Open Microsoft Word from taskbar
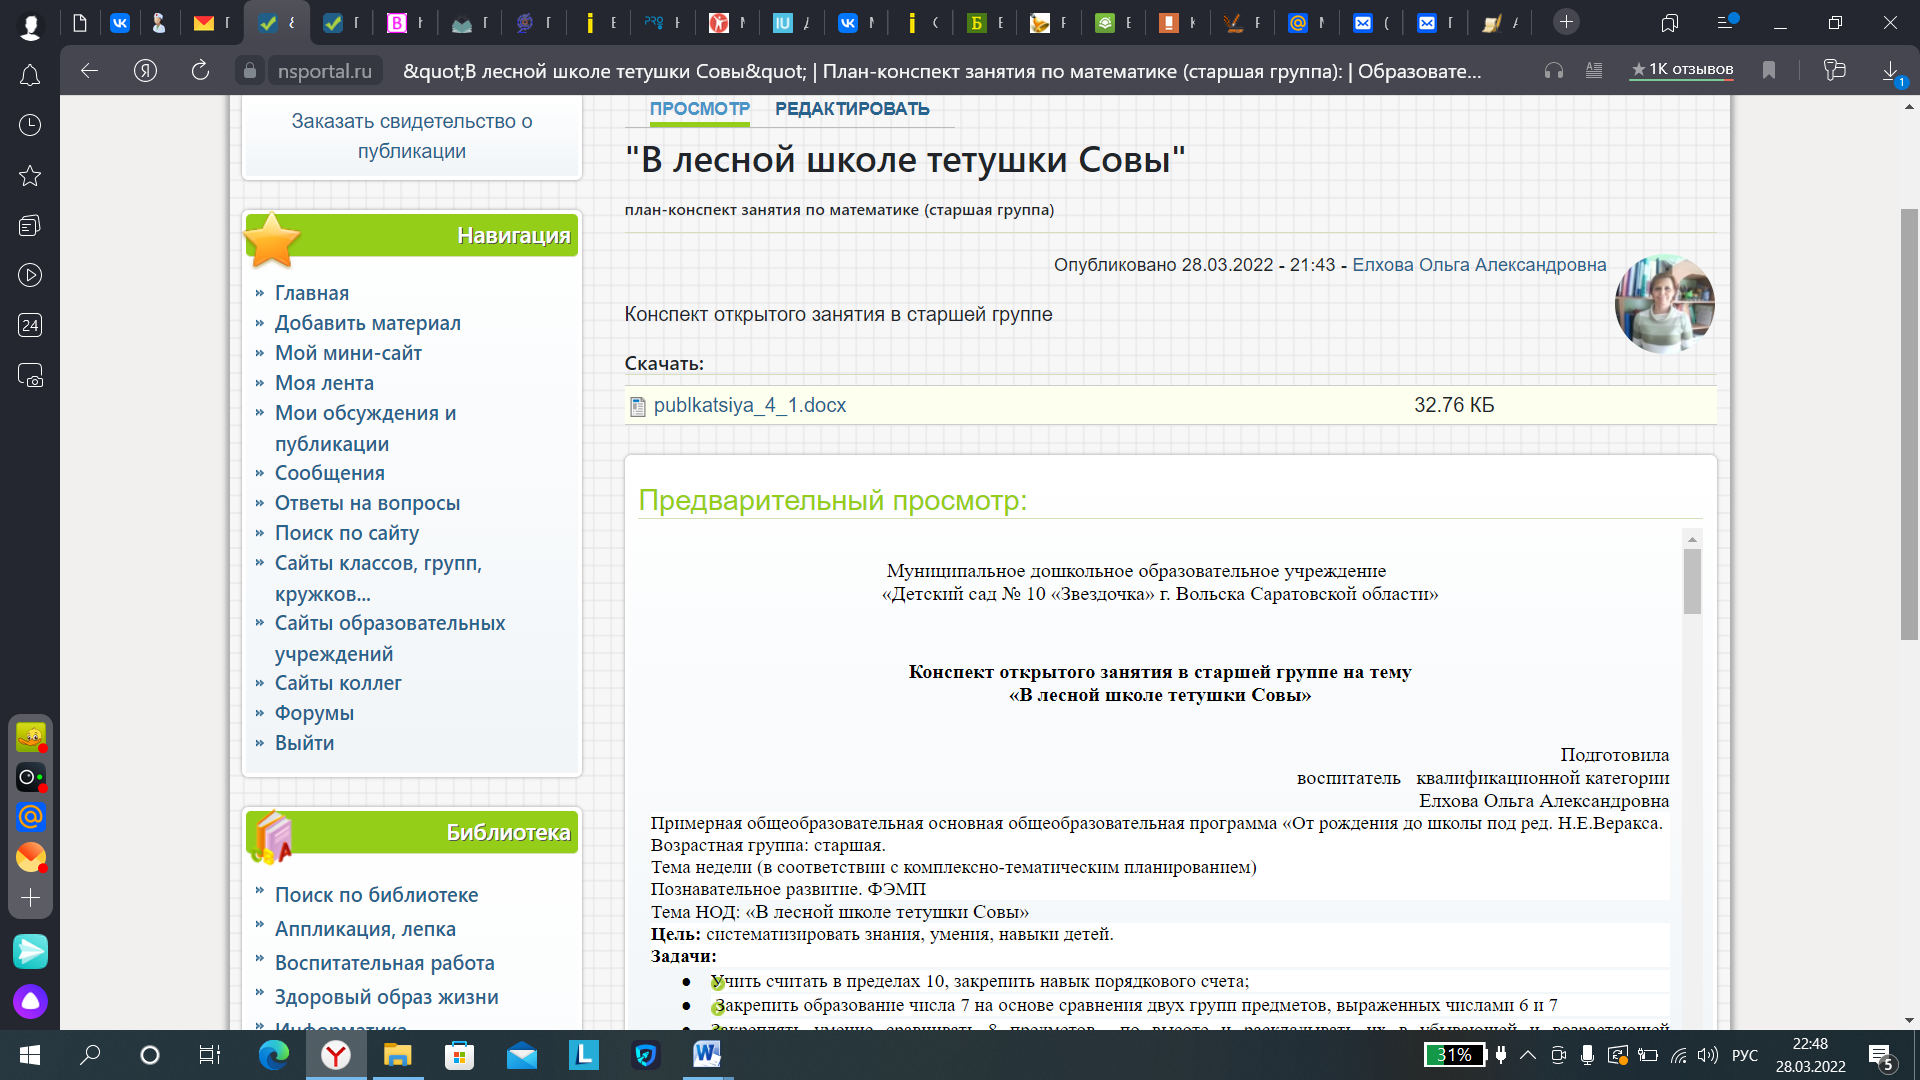This screenshot has height=1080, width=1920. (706, 1054)
